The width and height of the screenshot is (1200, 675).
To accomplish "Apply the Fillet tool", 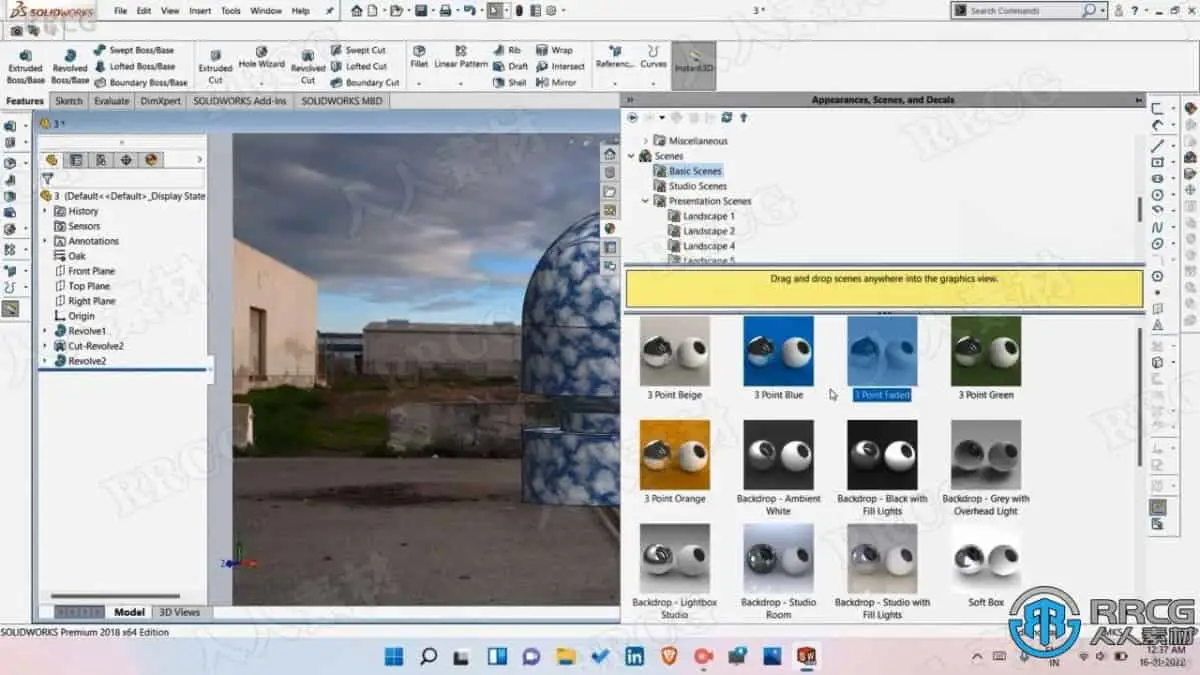I will tap(419, 57).
